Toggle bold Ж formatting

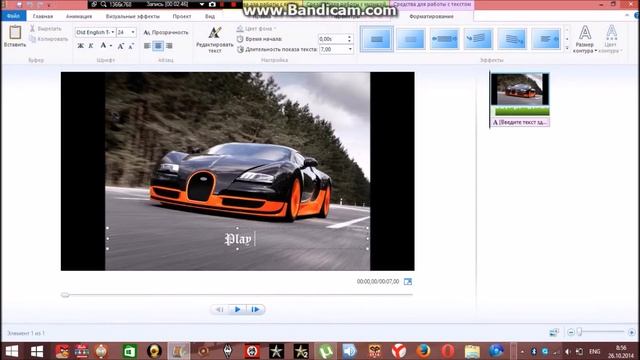pos(80,46)
